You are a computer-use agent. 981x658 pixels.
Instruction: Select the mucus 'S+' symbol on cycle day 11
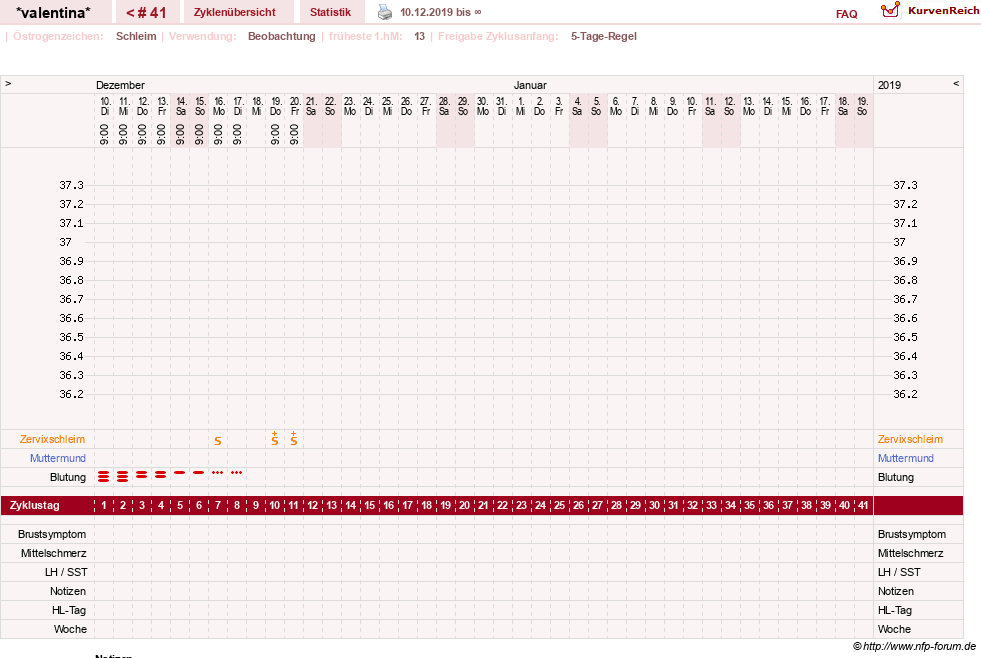tap(293, 438)
